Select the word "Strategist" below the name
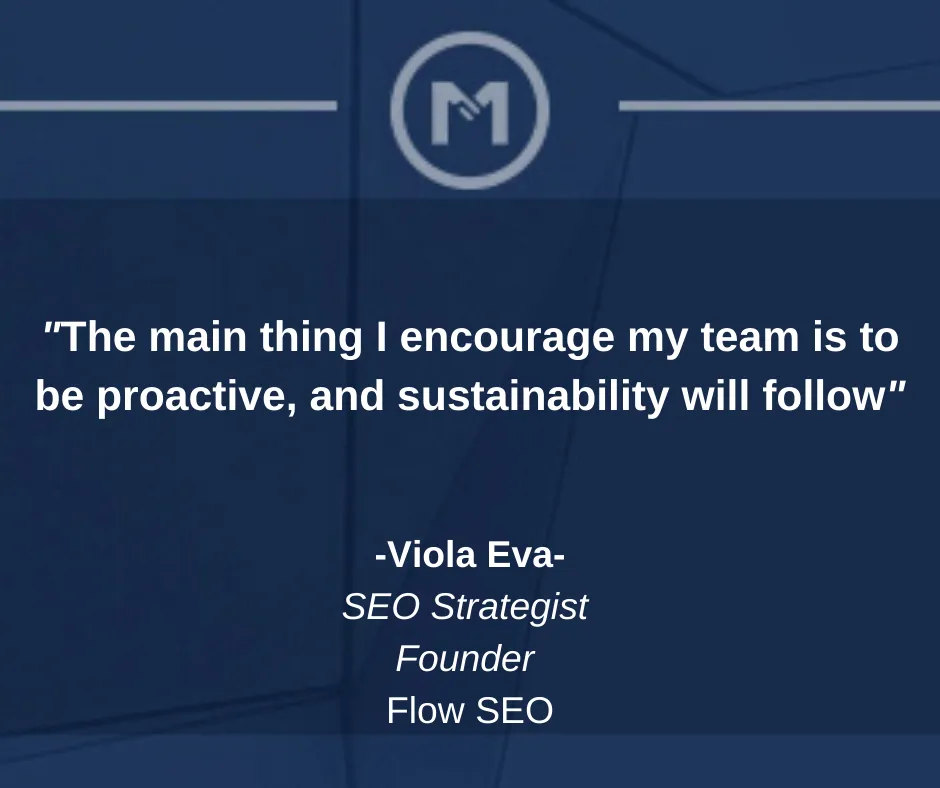This screenshot has width=940, height=788. [x=510, y=608]
